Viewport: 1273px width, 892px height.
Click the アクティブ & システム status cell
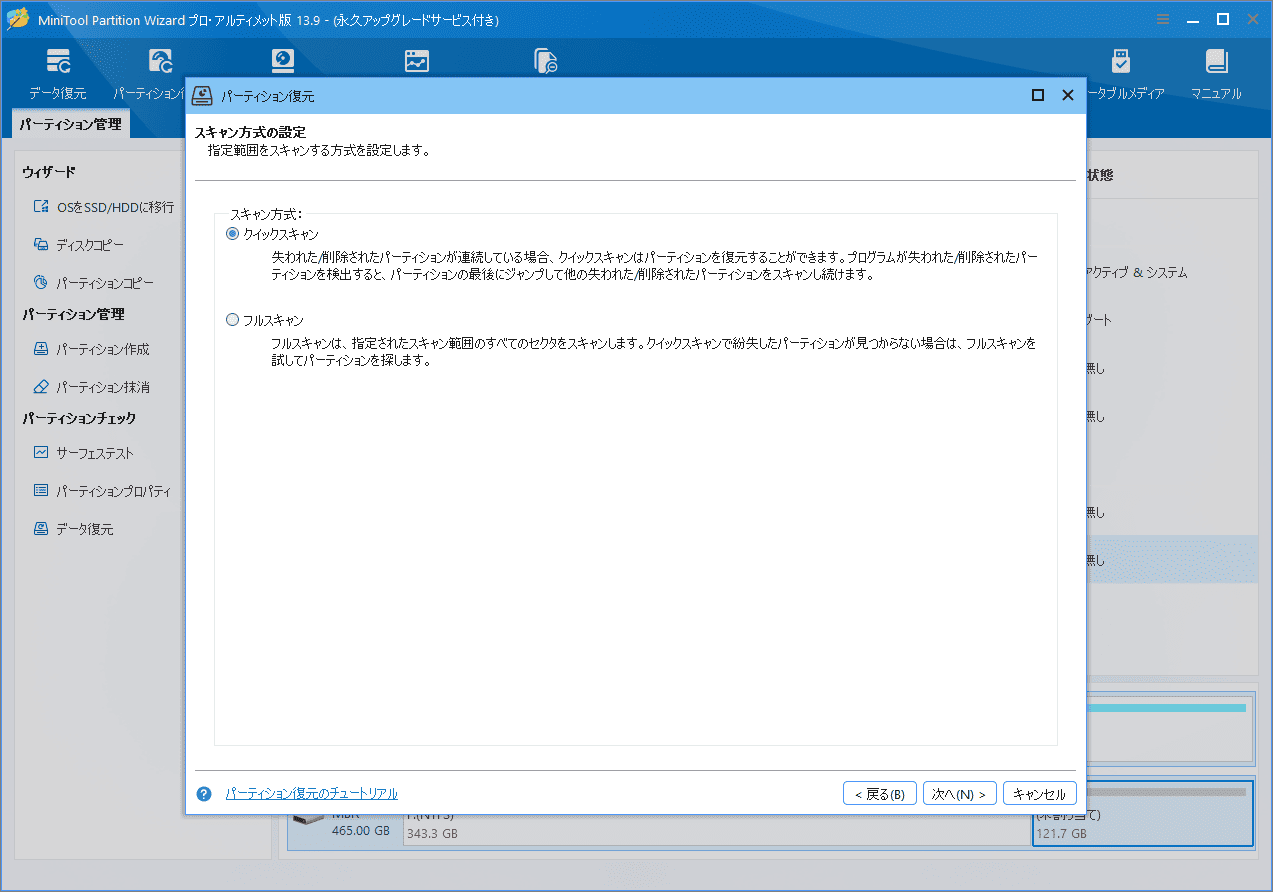pos(1137,273)
